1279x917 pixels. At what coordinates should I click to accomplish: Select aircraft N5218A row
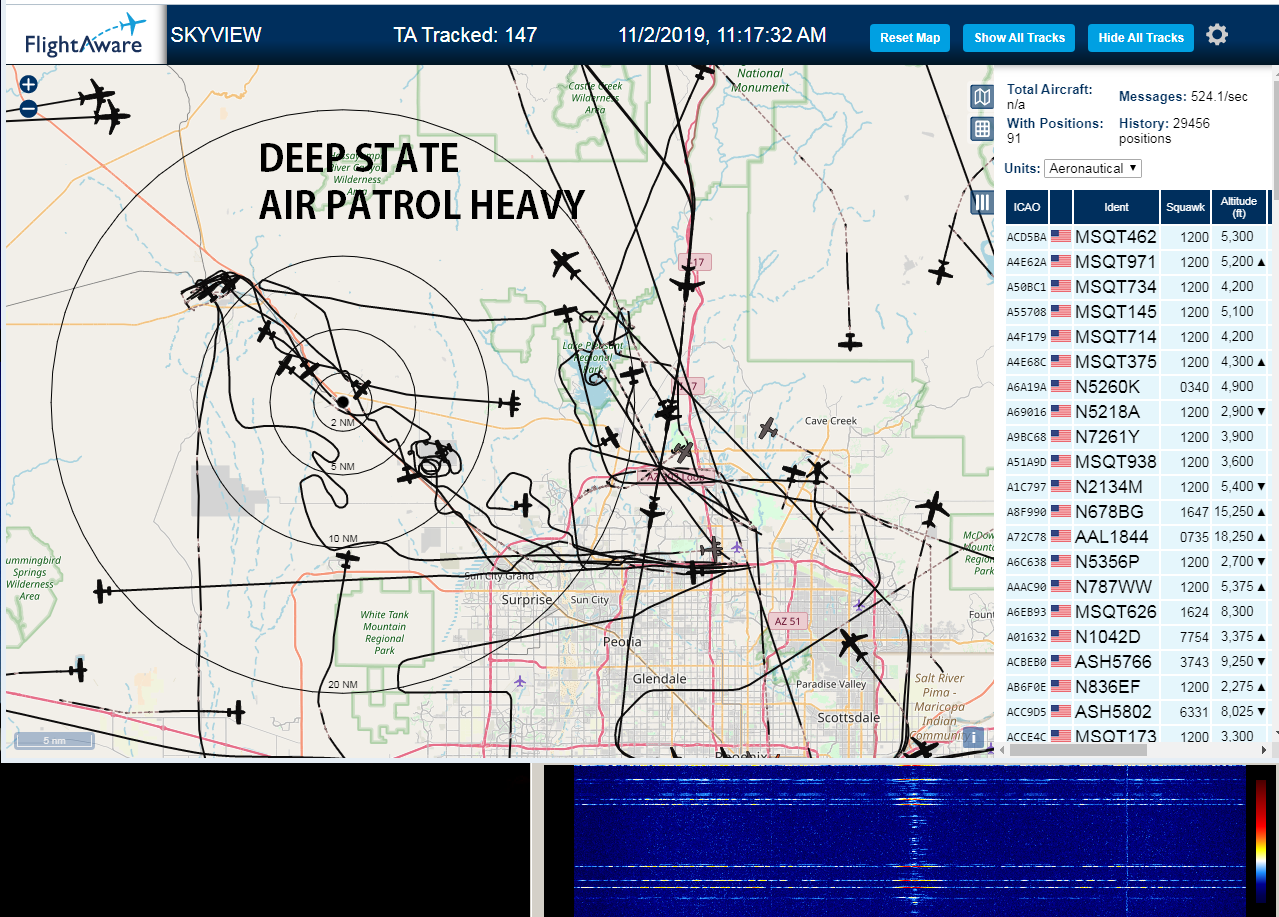pos(1137,412)
